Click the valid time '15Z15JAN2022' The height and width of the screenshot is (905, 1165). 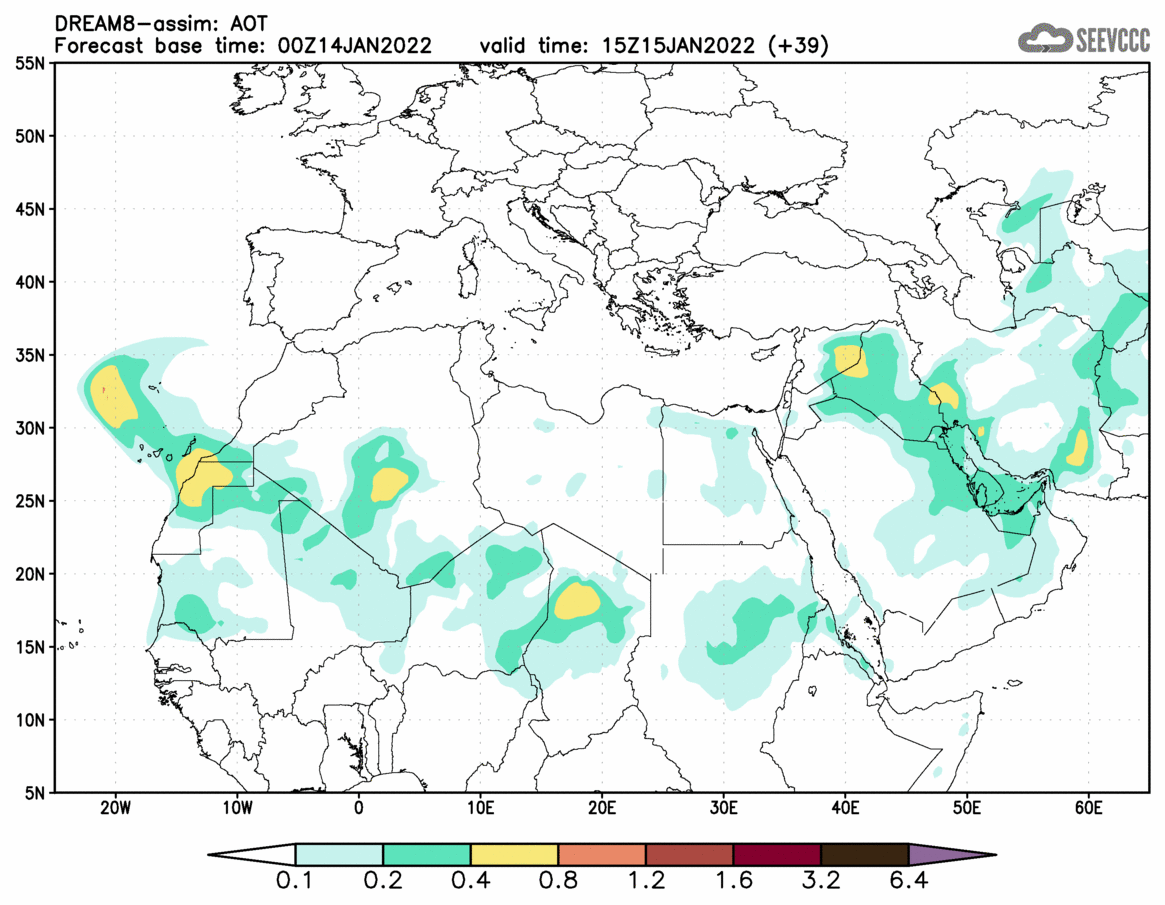[678, 46]
